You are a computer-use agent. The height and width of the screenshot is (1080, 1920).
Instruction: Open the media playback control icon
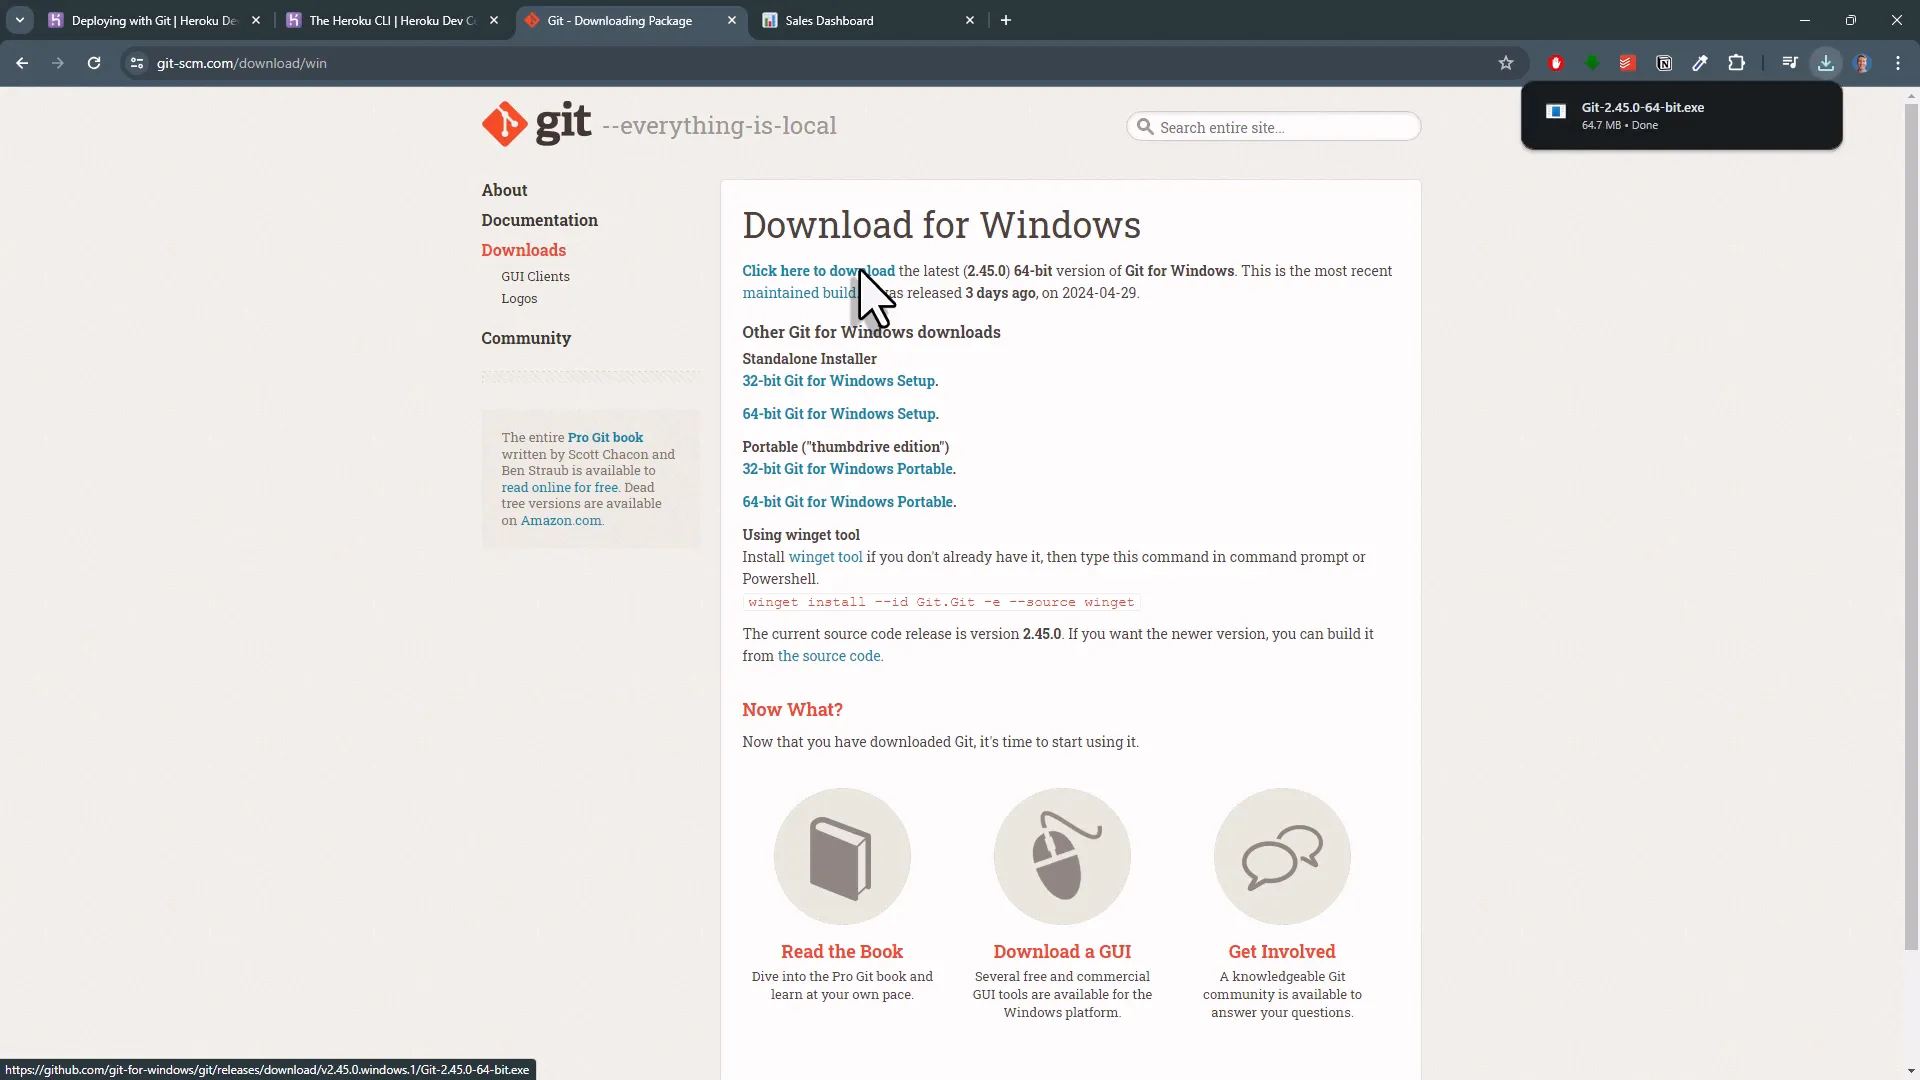click(x=1790, y=62)
